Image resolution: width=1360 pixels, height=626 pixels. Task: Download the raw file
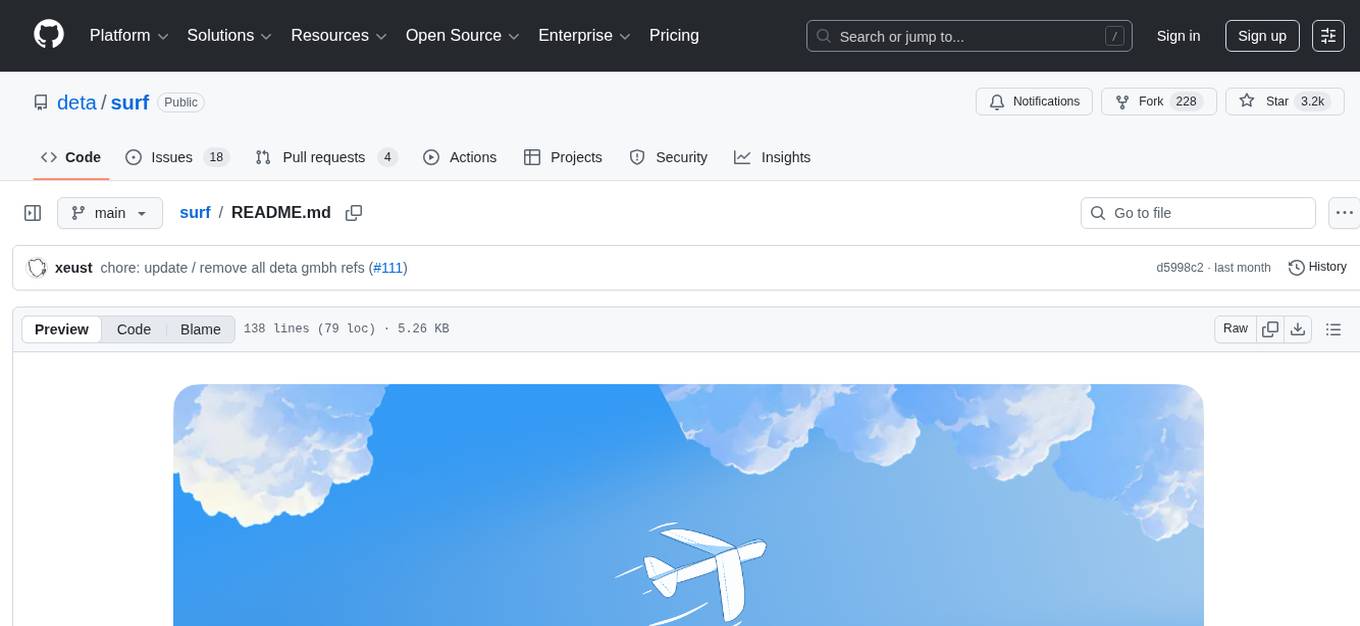coord(1298,329)
